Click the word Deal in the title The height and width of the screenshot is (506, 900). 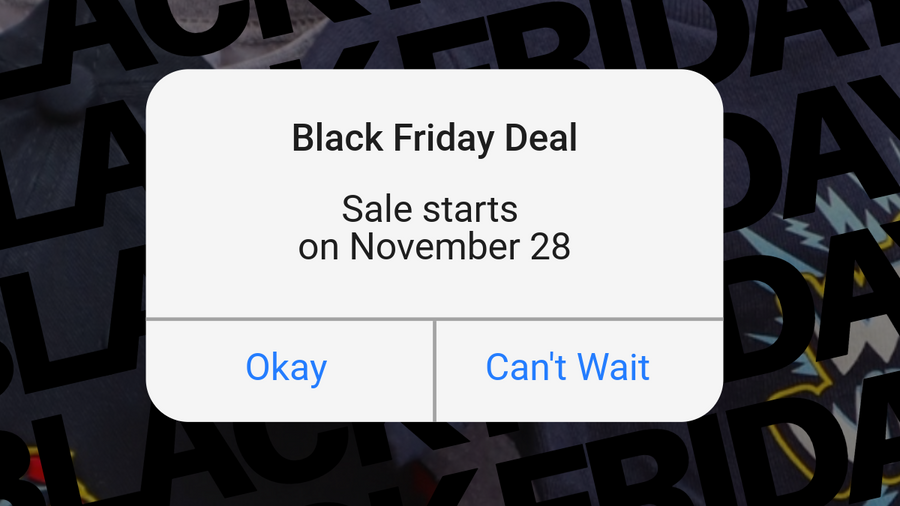point(540,138)
